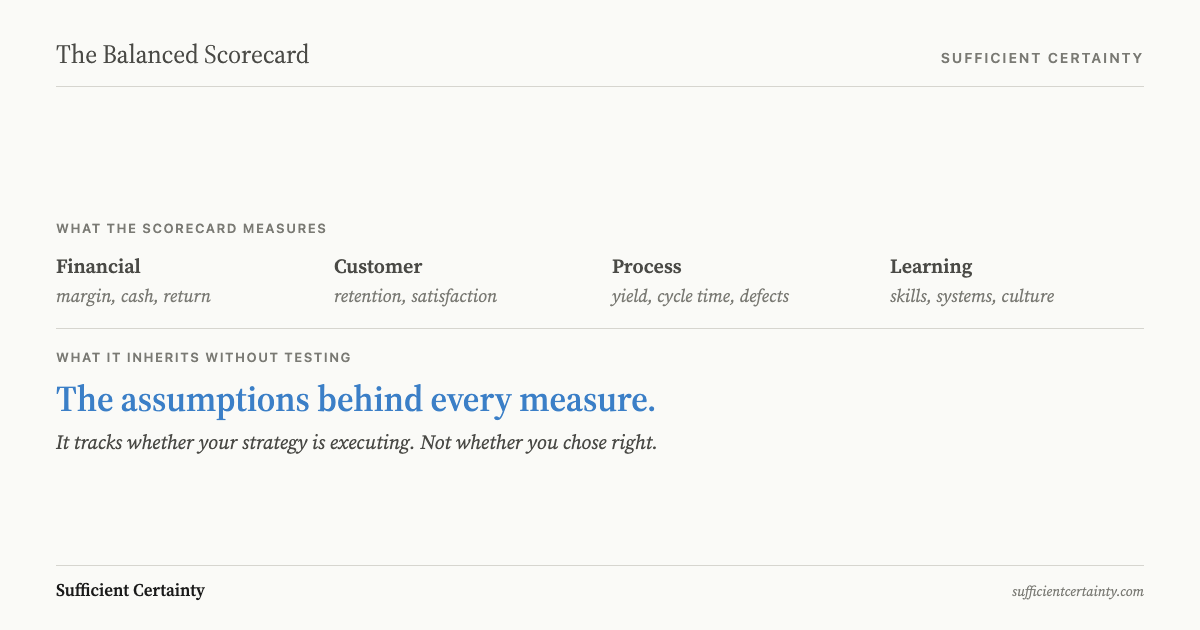The width and height of the screenshot is (1200, 630).
Task: Click the Financial column heading
Action: pyautogui.click(x=98, y=266)
